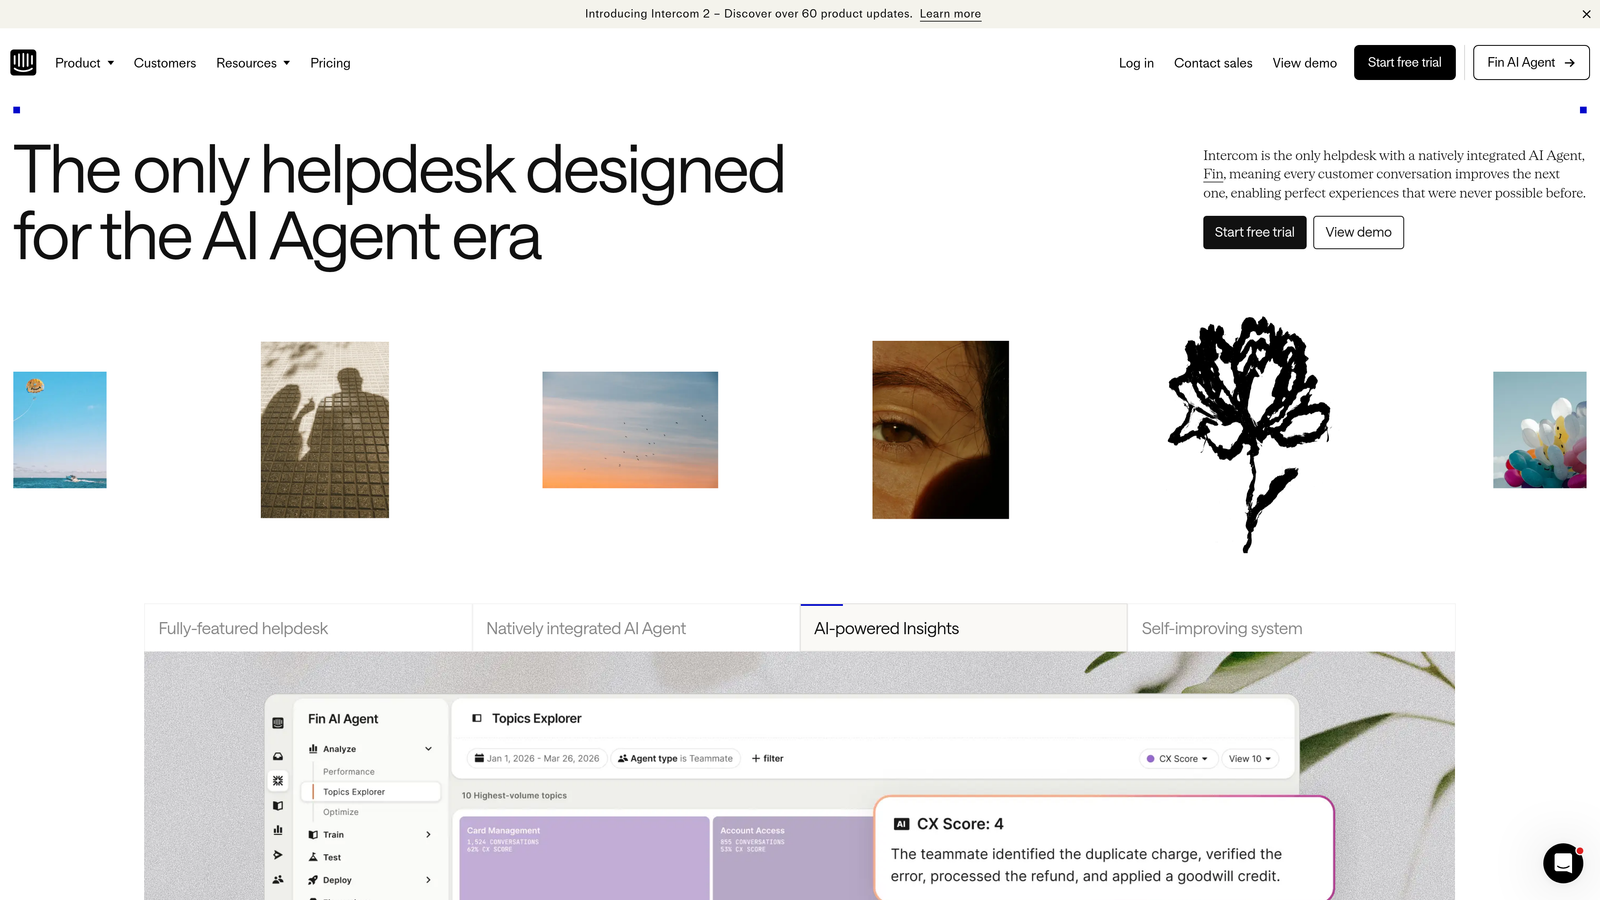Viewport: 1600px width, 900px height.
Task: Select the AI-powered Insights tab
Action: tap(963, 628)
